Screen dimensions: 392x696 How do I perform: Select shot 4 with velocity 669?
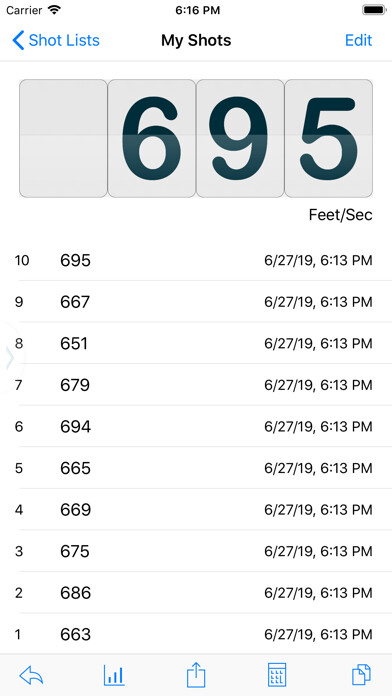[196, 510]
